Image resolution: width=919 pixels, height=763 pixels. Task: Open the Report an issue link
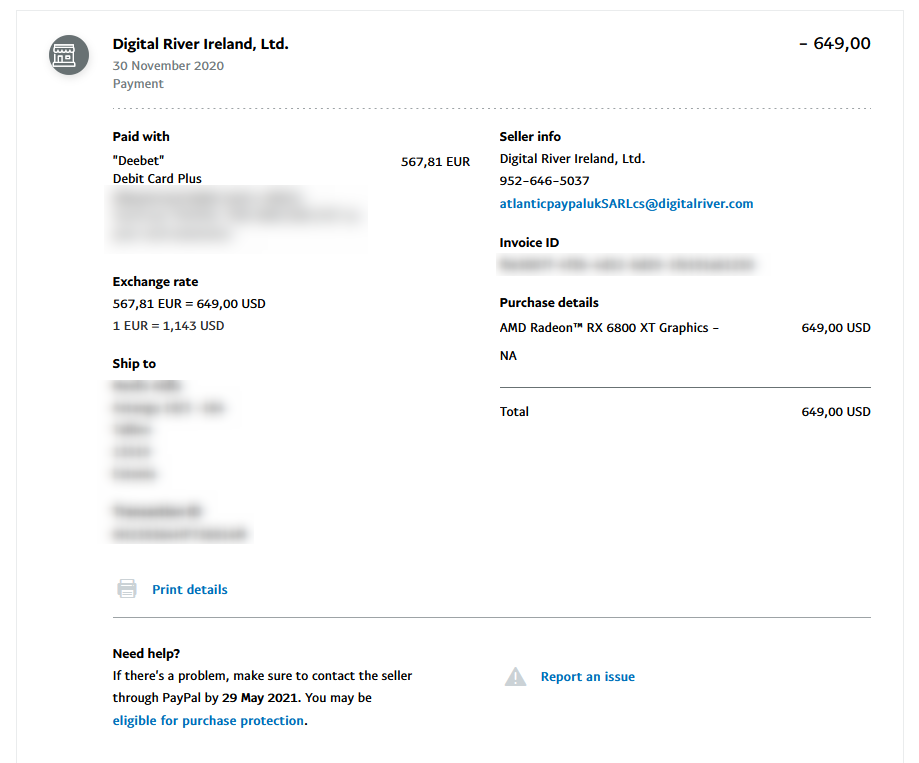587,676
